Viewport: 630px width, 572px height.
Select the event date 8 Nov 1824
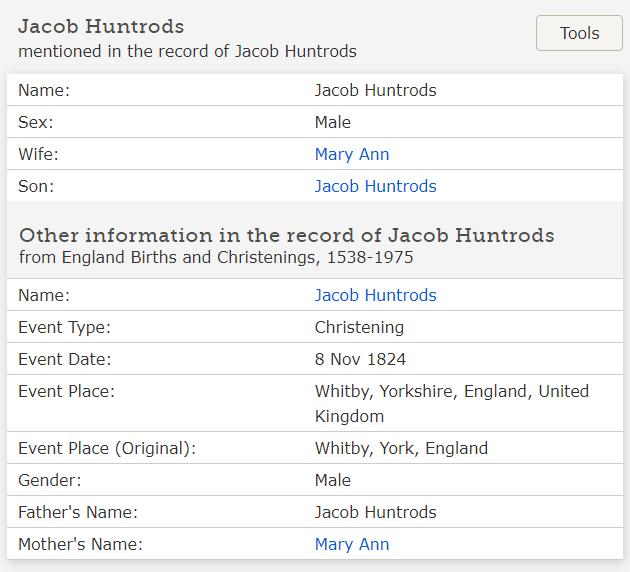click(x=360, y=359)
